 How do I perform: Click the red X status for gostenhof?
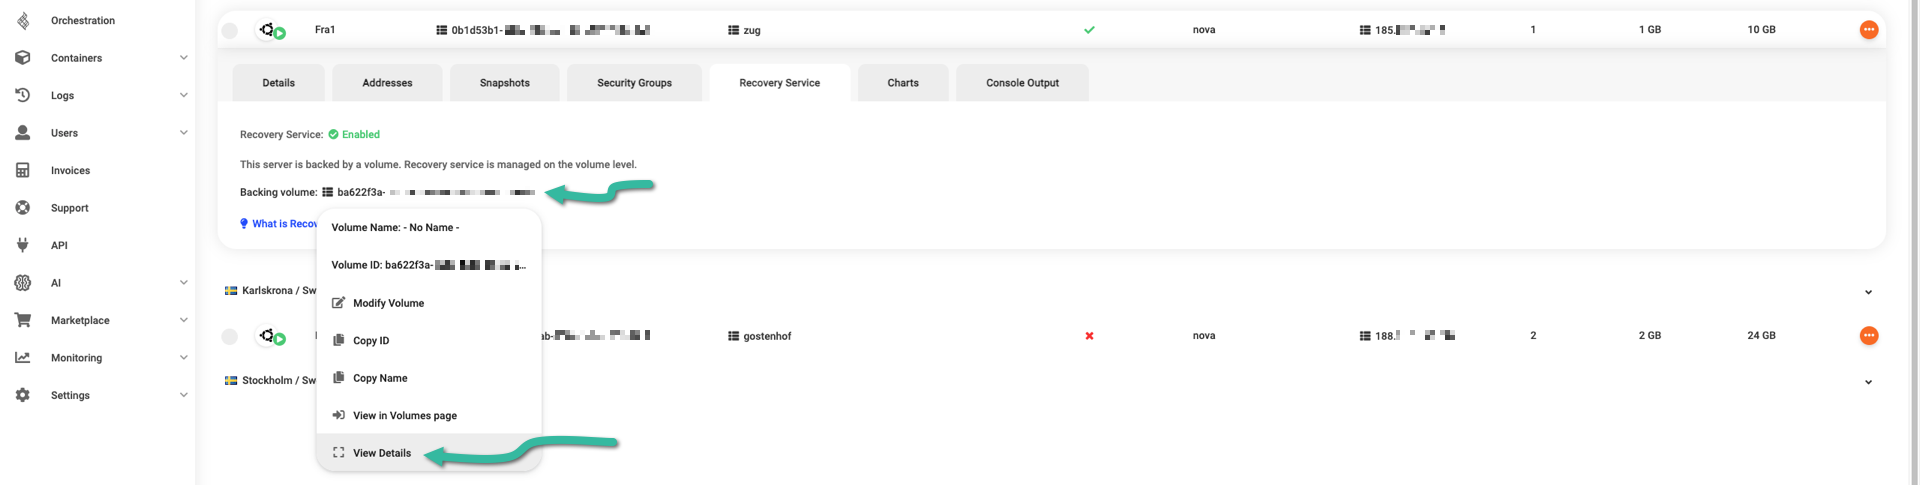(x=1089, y=336)
